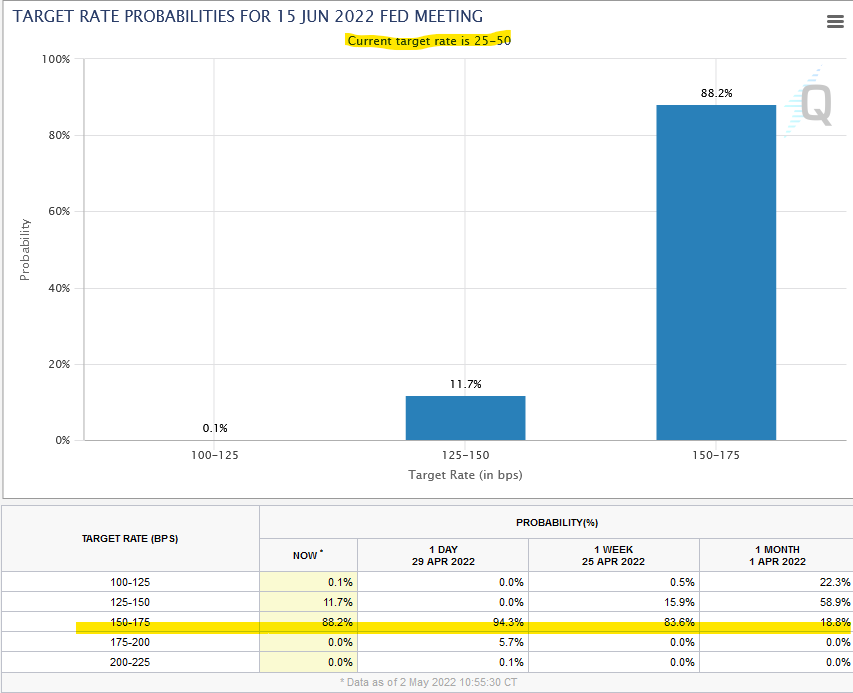Select the highlighted 'Current target rate is 25-50' text

click(x=429, y=41)
